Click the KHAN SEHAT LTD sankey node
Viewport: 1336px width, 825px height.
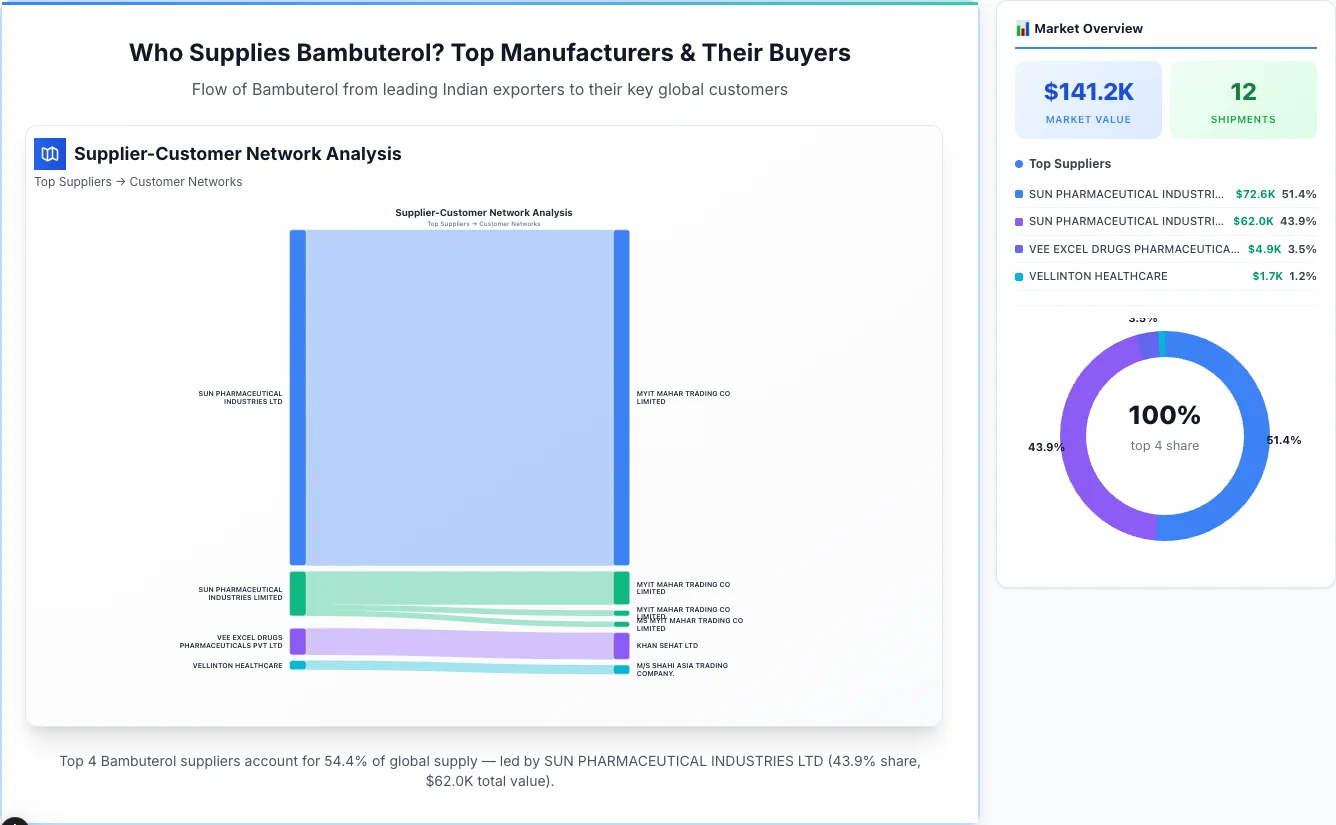pyautogui.click(x=621, y=645)
